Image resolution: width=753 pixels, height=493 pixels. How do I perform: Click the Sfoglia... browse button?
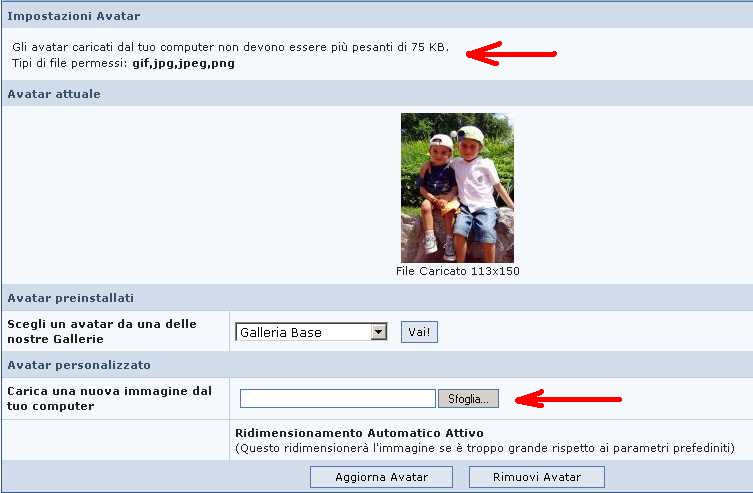click(468, 399)
